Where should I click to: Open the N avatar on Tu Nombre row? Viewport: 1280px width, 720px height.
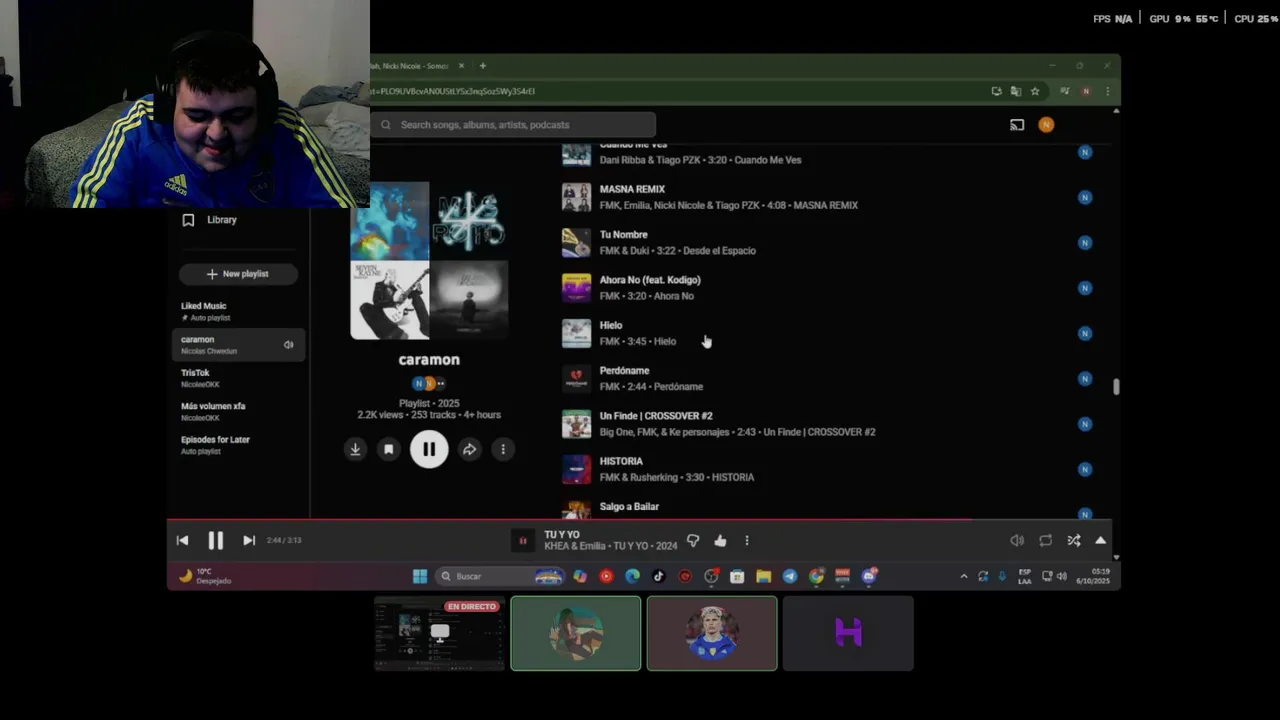1085,243
